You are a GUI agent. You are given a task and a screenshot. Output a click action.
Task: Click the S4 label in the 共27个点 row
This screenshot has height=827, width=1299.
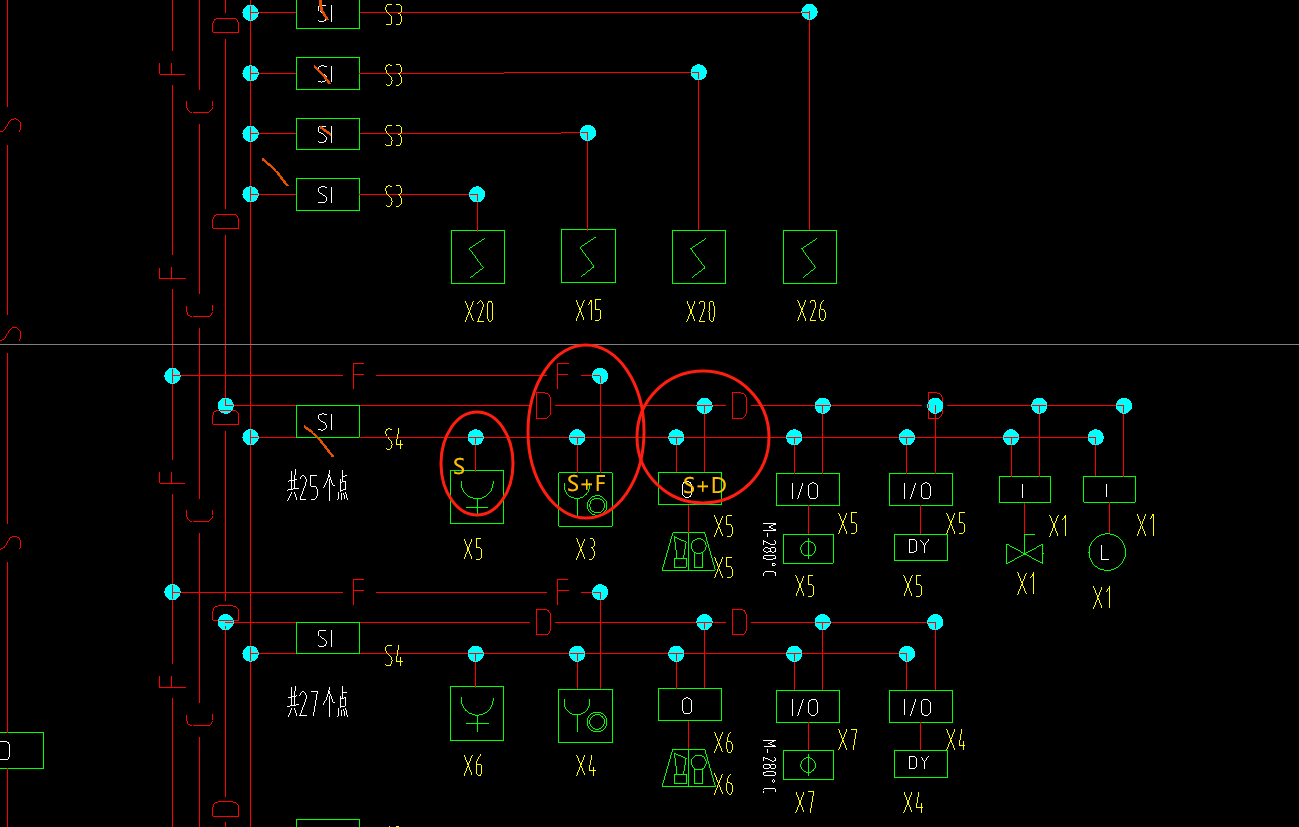(394, 656)
